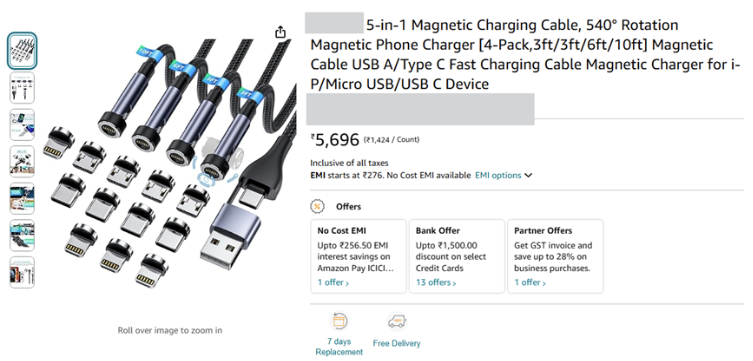
Task: Expand the EMI options dropdown
Action: 504,175
